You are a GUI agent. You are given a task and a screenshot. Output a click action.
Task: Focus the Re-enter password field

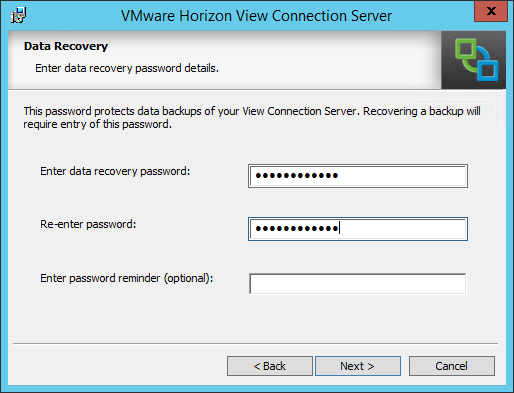point(358,229)
